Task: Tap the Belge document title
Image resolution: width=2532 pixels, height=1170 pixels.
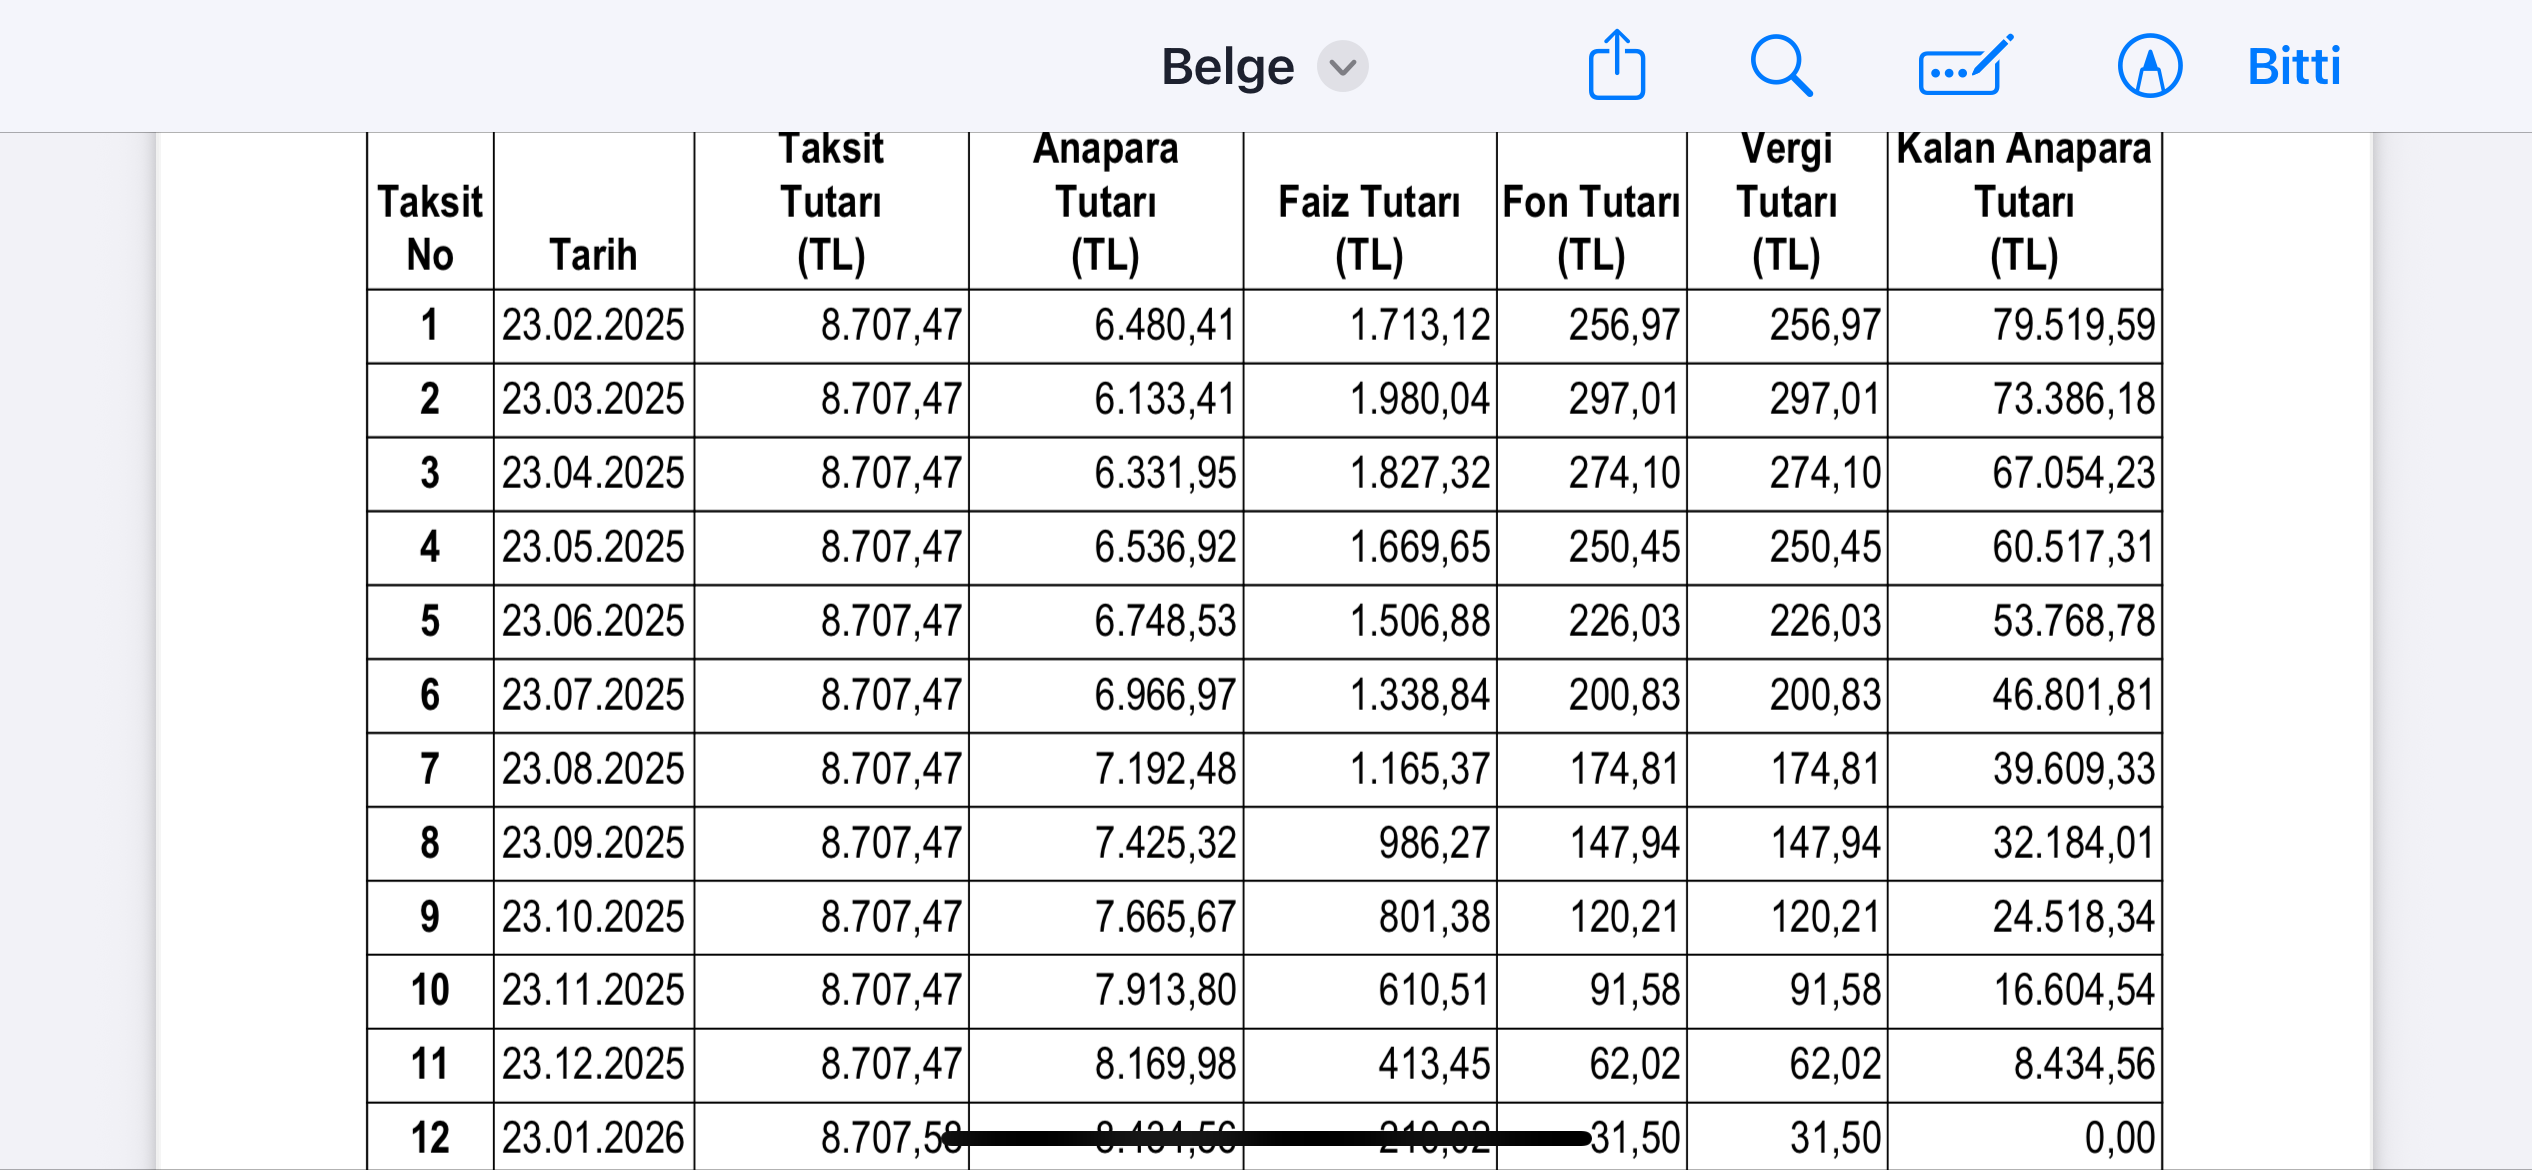Action: [x=1227, y=67]
